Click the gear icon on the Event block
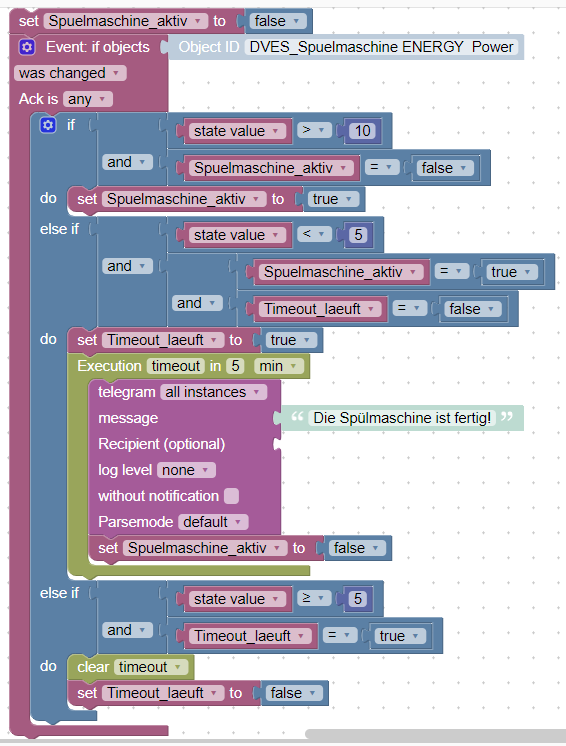The height and width of the screenshot is (746, 566). tap(27, 47)
